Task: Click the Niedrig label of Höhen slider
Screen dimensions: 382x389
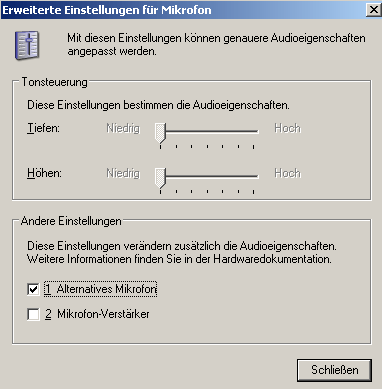Action: pyautogui.click(x=123, y=173)
